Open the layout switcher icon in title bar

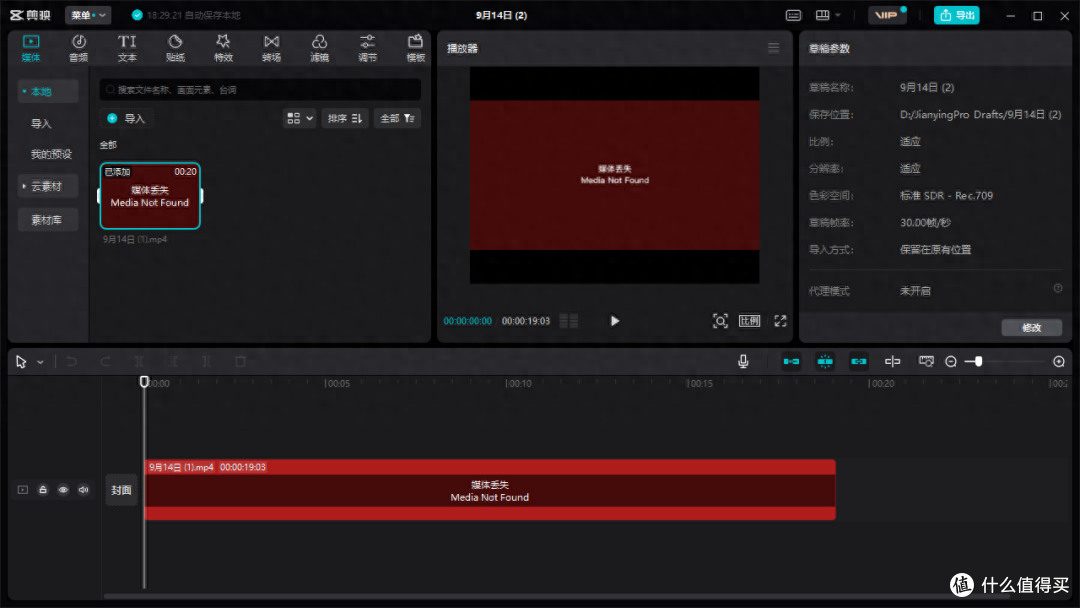tap(822, 15)
